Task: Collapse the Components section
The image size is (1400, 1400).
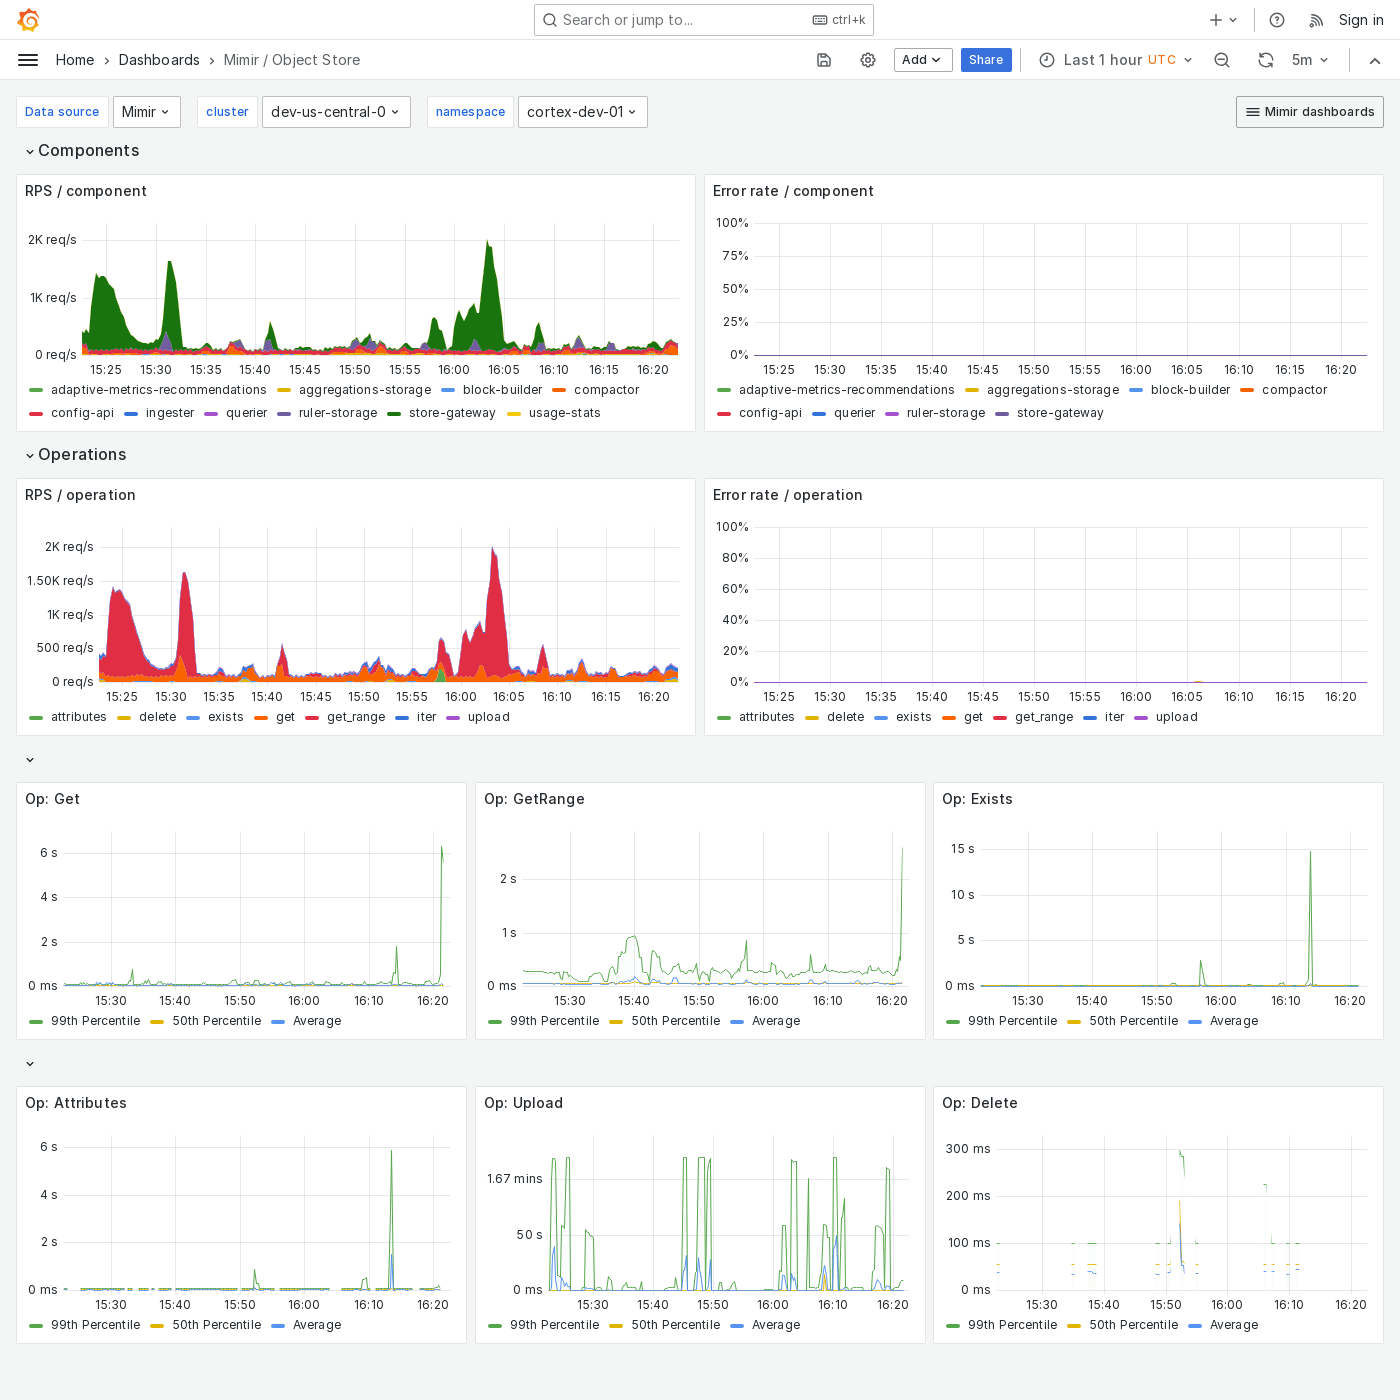Action: (88, 150)
